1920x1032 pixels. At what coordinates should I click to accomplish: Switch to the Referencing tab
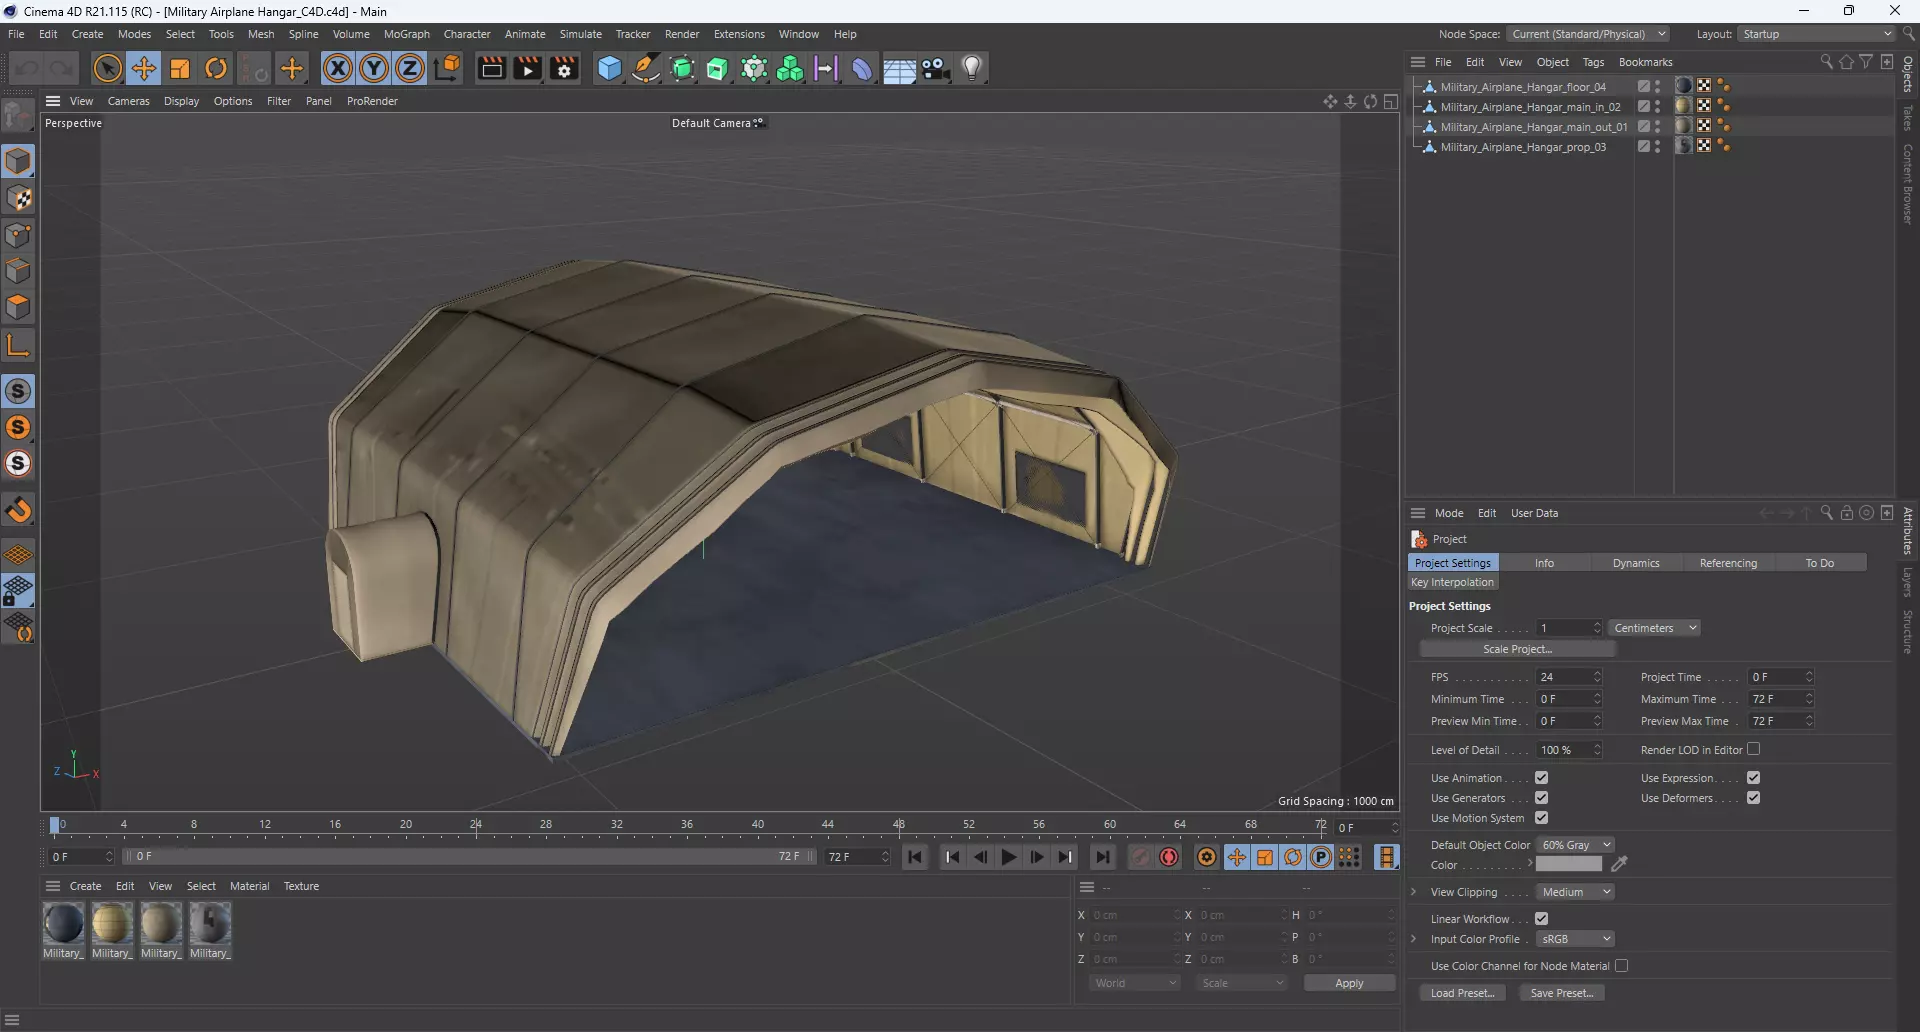click(1728, 563)
